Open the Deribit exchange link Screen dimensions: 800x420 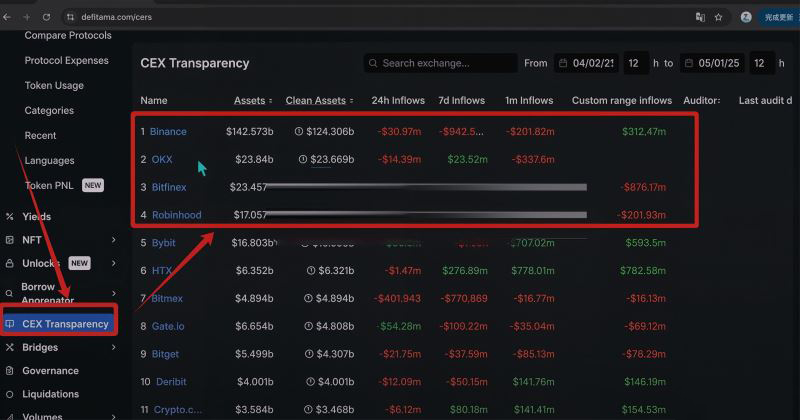click(x=171, y=382)
